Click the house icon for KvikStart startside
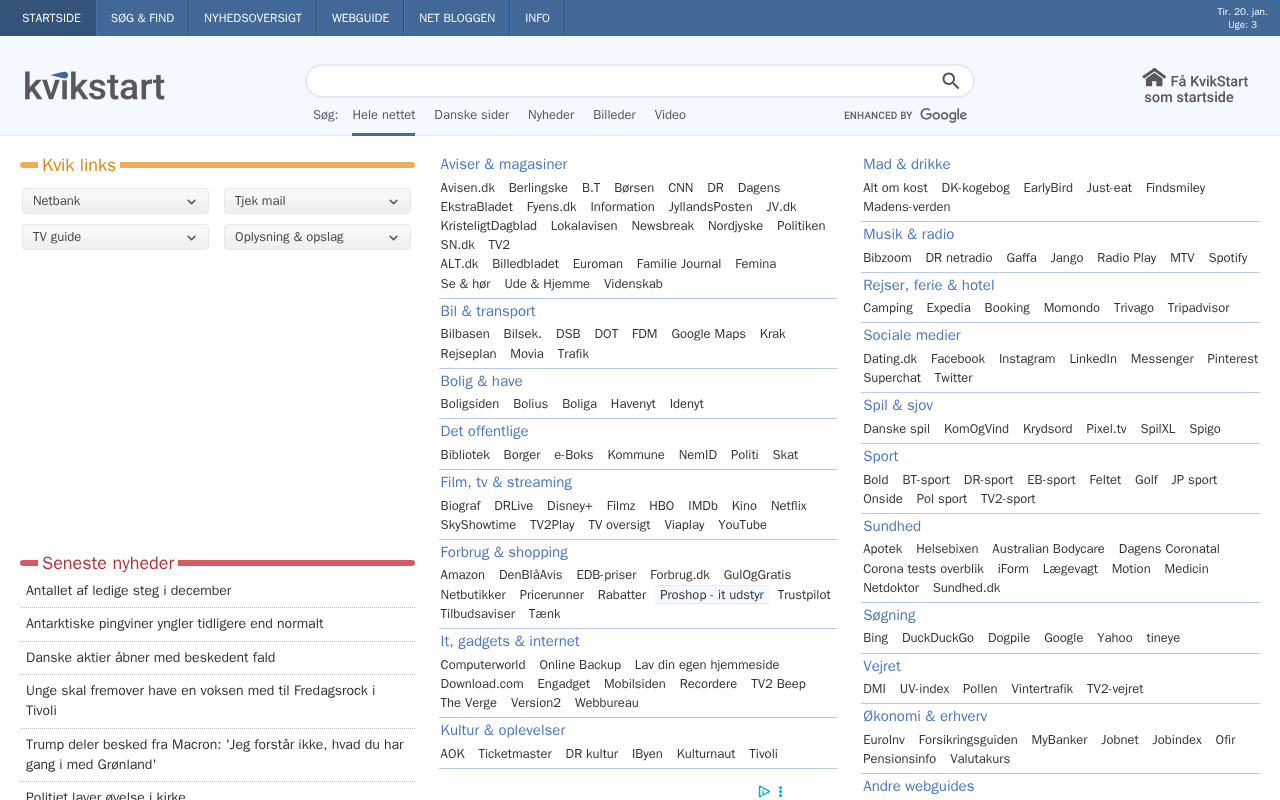 coord(1154,78)
